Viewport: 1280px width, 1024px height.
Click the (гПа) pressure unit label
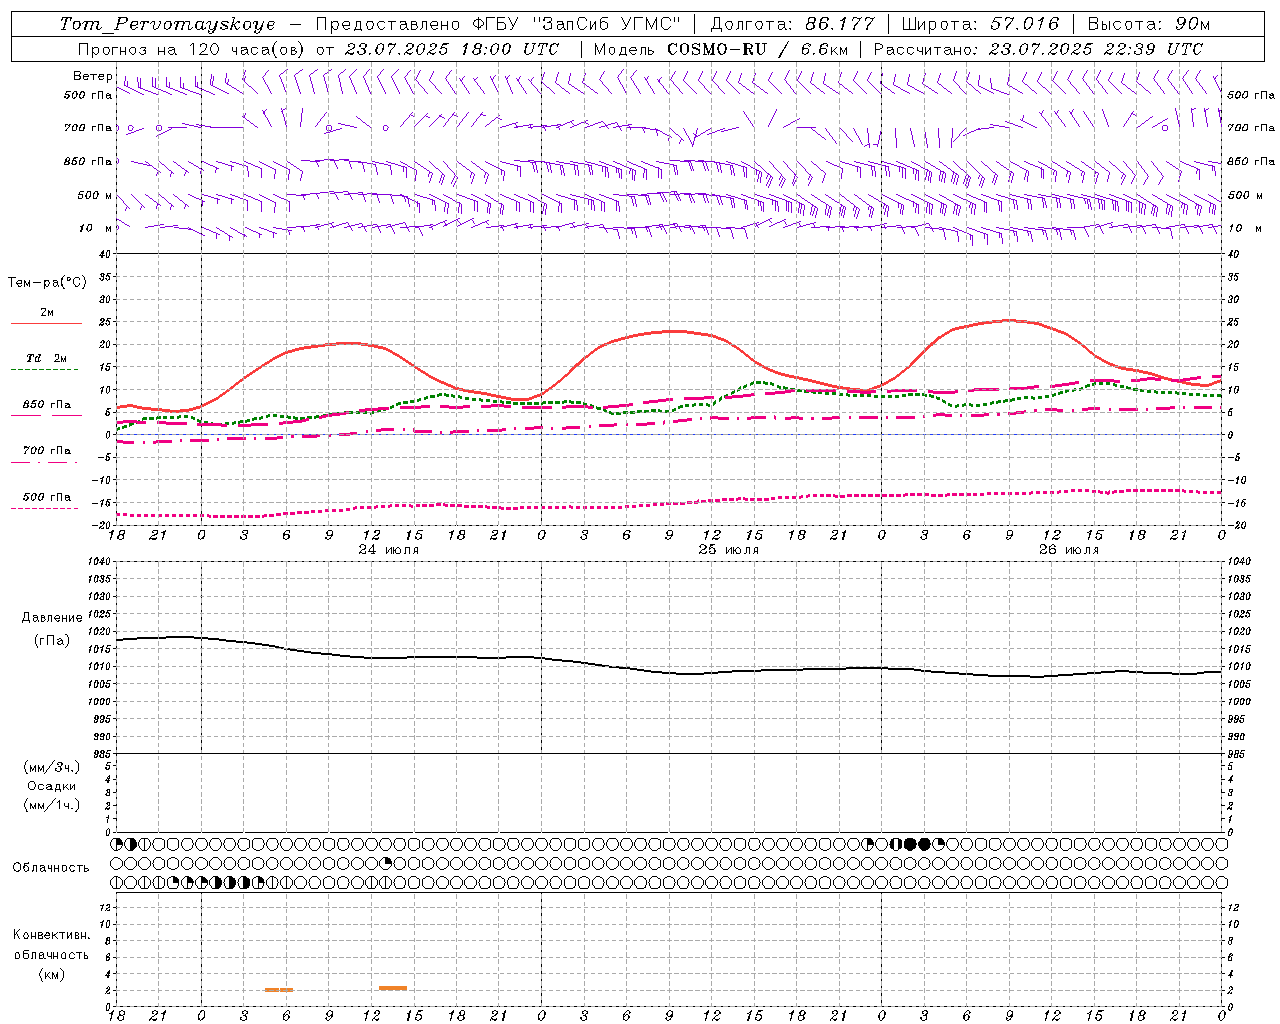click(x=52, y=640)
